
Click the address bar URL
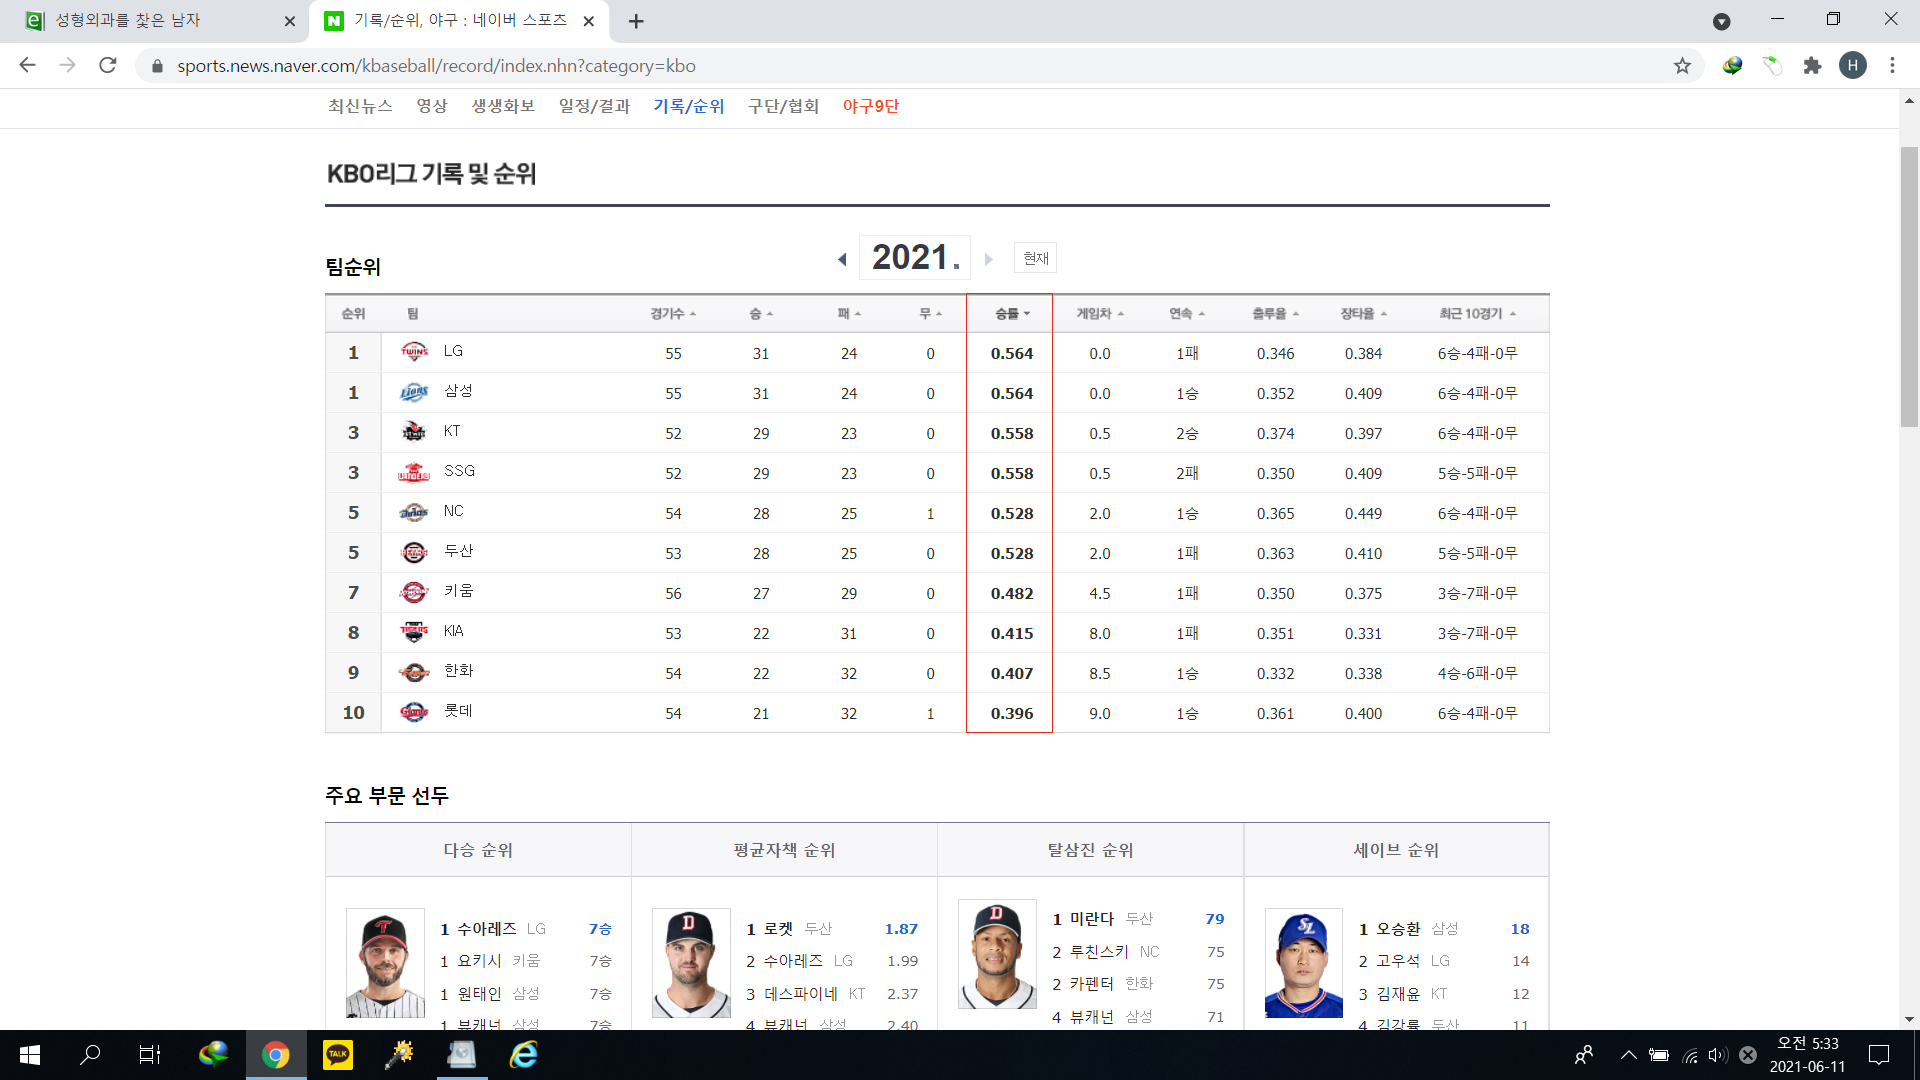point(436,66)
